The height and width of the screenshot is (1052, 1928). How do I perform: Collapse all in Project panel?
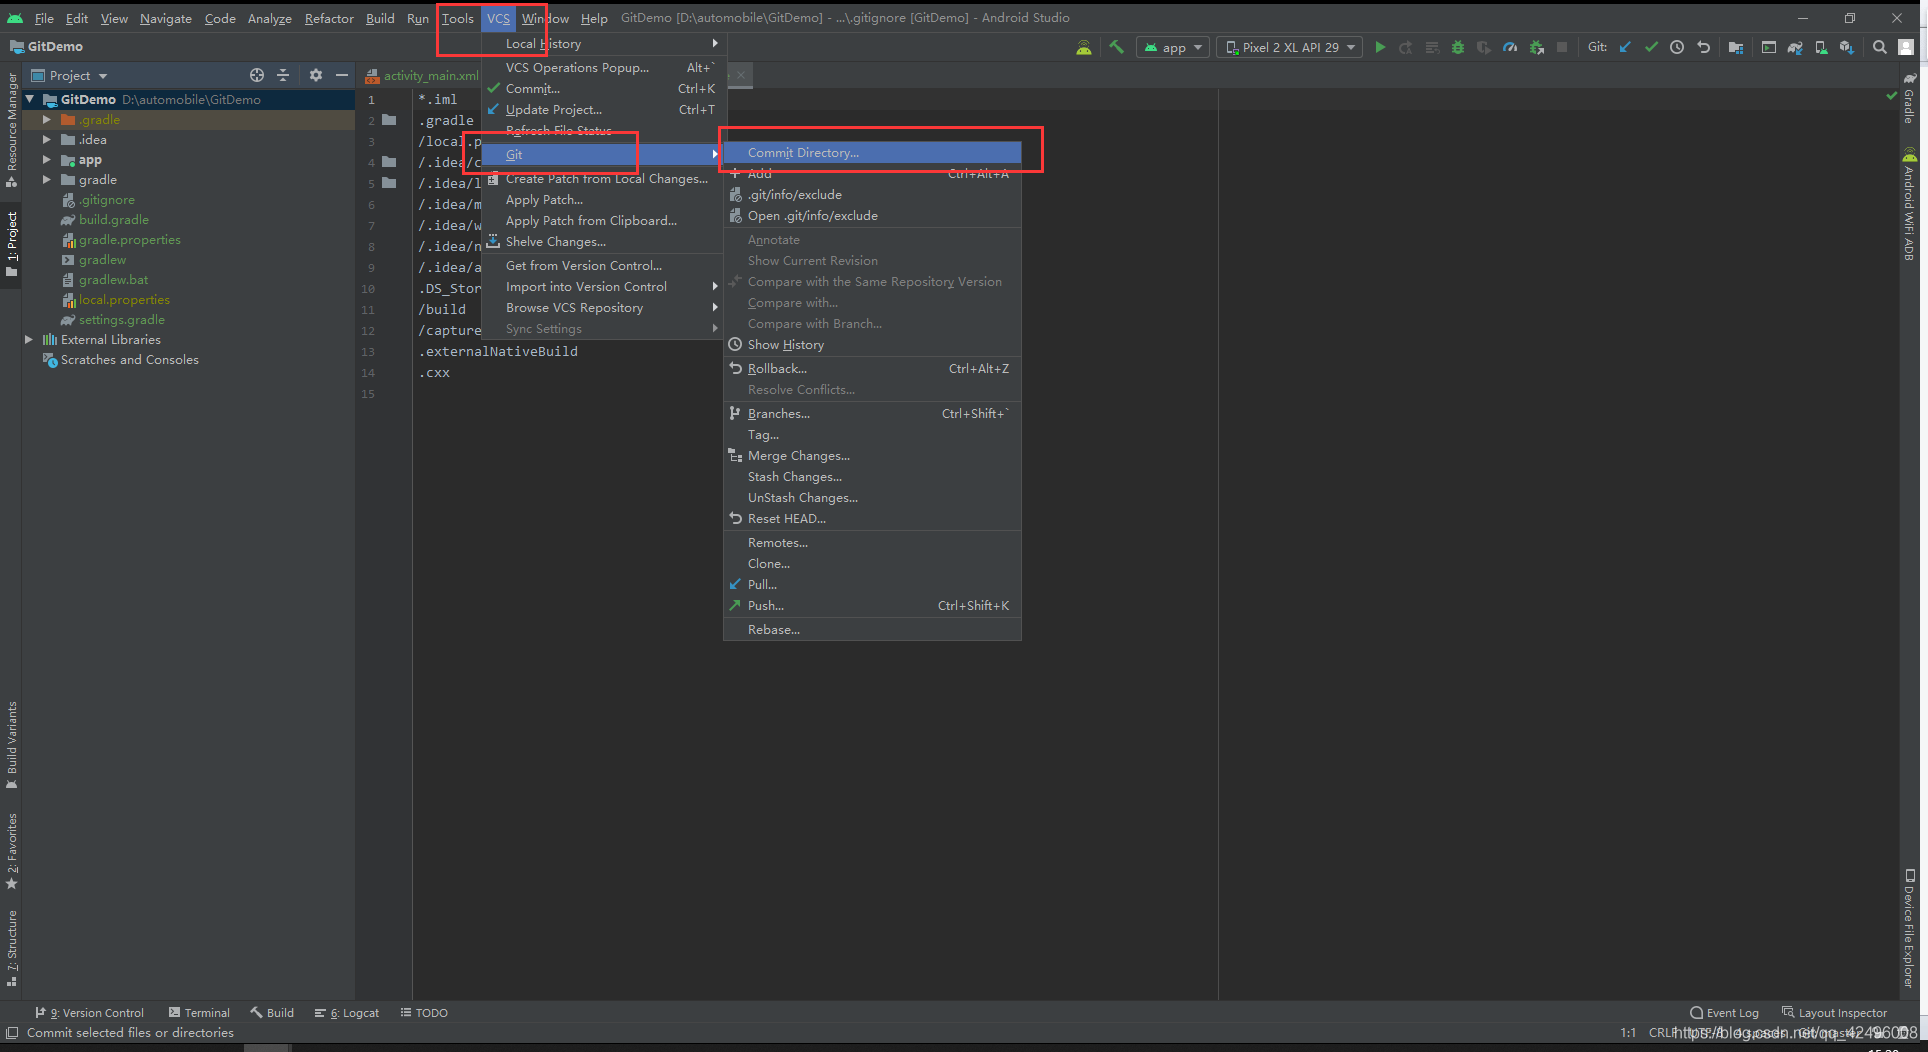pyautogui.click(x=283, y=75)
